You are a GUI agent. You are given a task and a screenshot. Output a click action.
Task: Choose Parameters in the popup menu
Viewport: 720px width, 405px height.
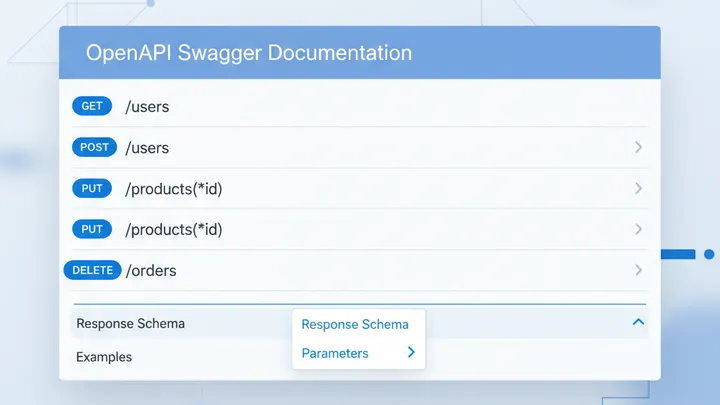pyautogui.click(x=335, y=353)
